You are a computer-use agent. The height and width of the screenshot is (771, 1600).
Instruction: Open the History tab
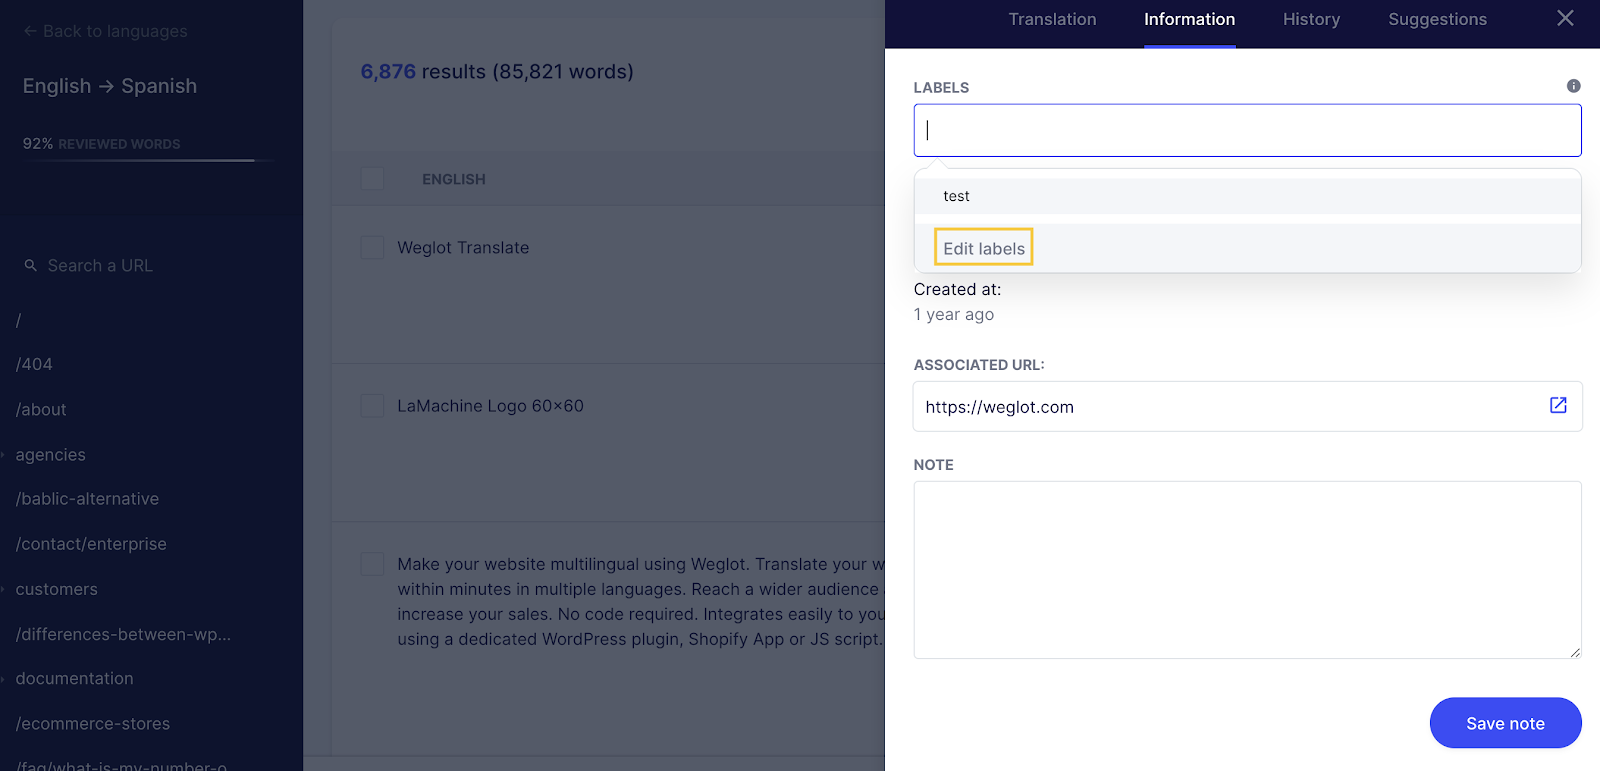pos(1311,19)
